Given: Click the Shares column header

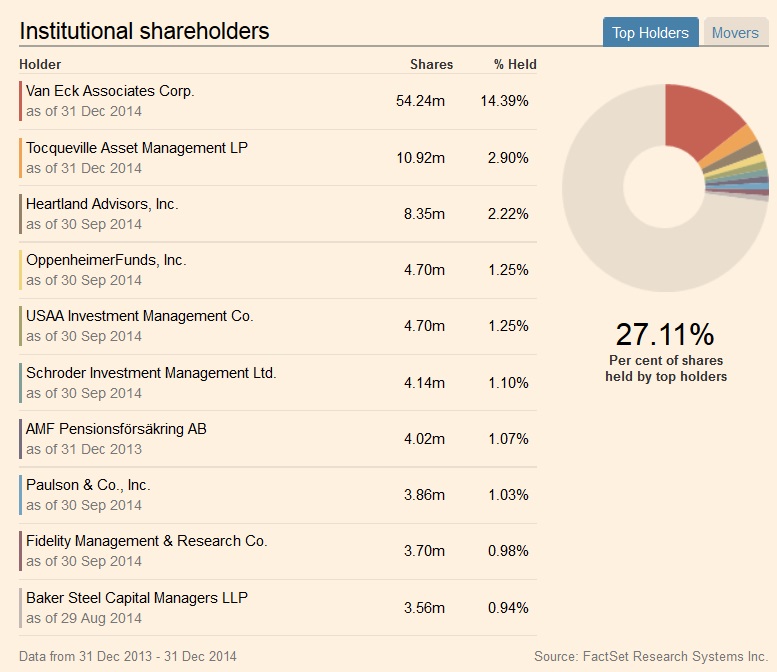Looking at the screenshot, I should coord(431,64).
